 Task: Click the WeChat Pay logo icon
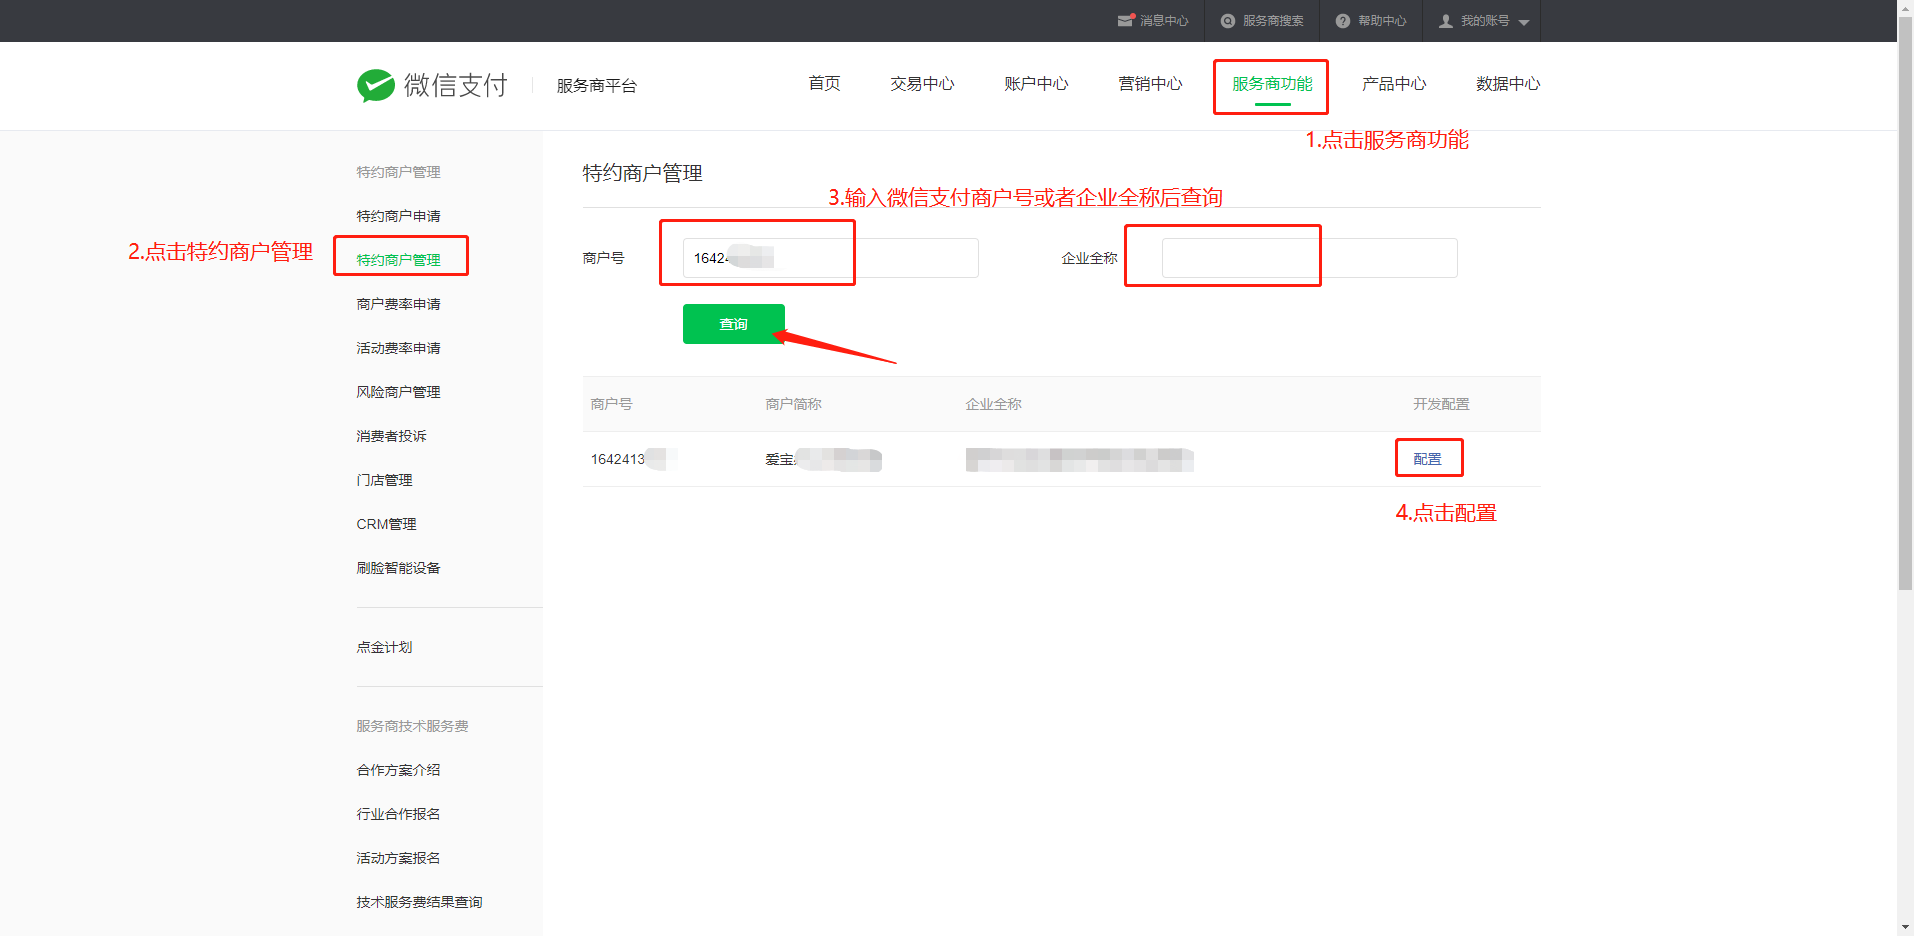tap(376, 86)
